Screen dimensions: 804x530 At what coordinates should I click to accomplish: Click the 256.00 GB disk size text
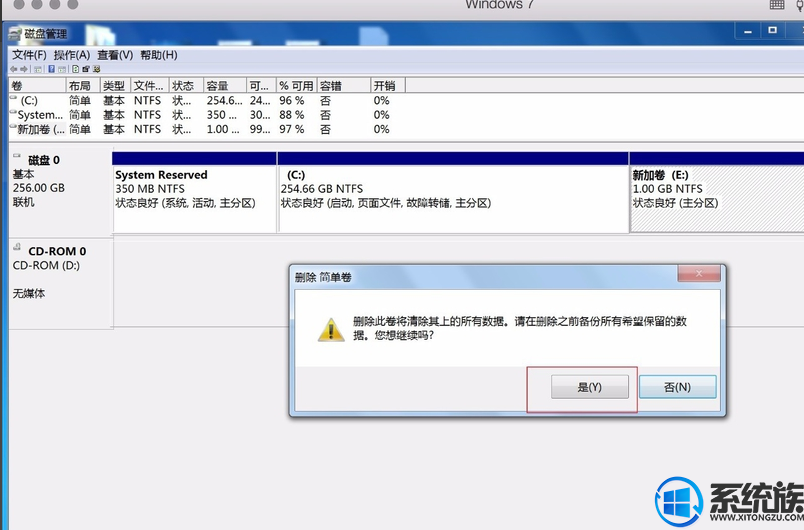pos(39,188)
